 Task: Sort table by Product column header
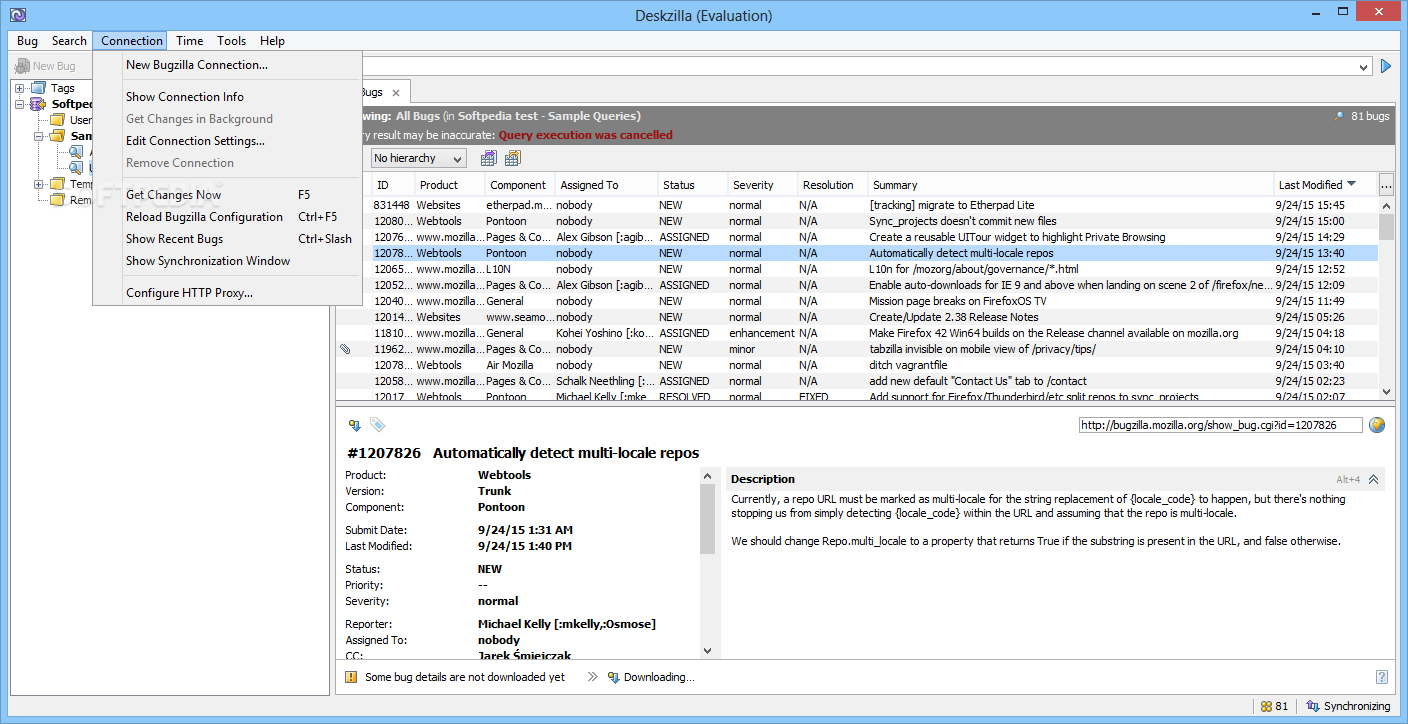(450, 185)
